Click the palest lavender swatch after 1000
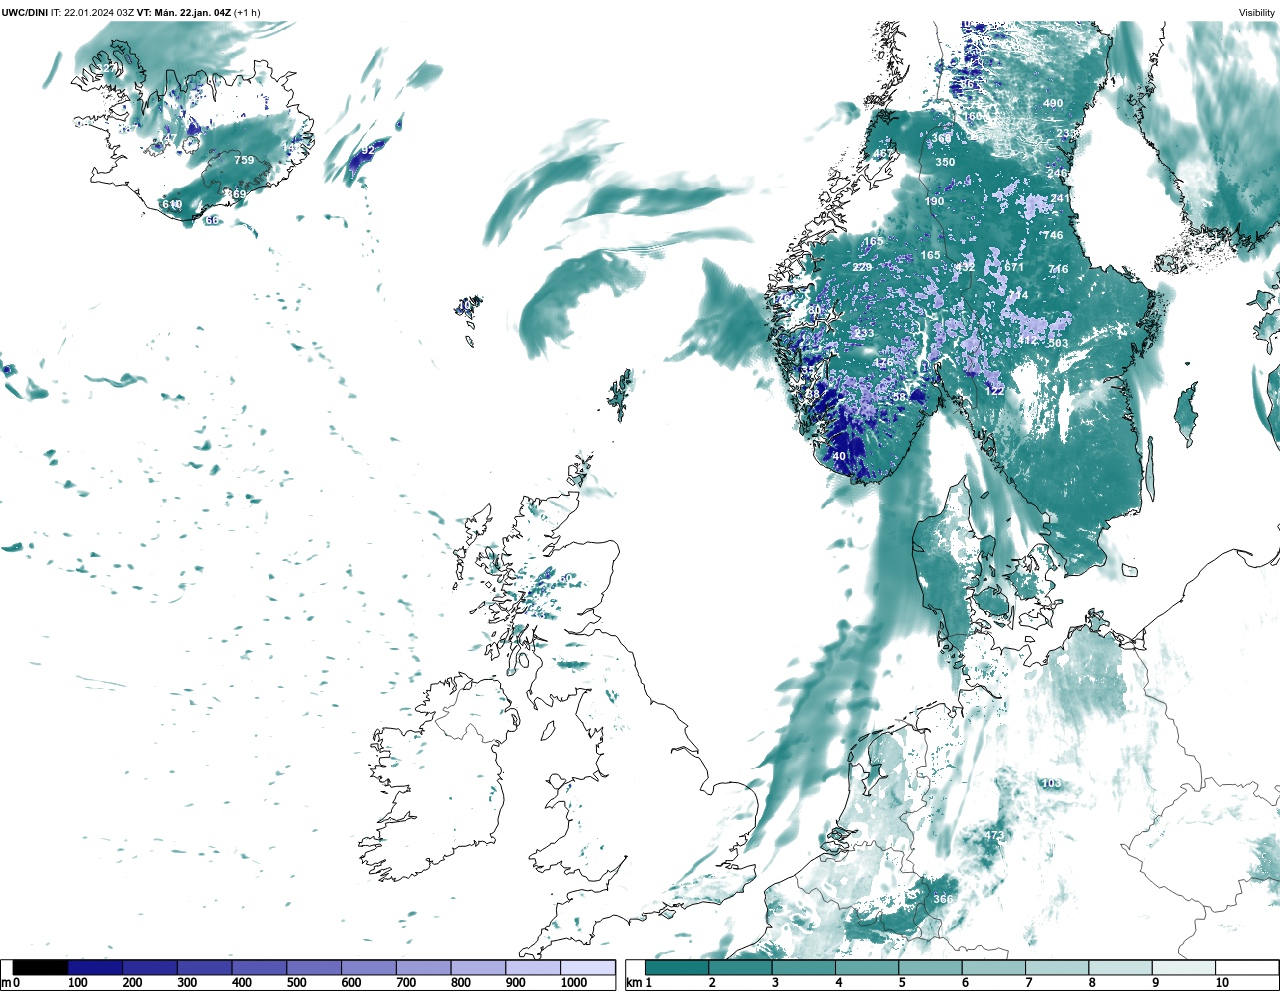 pyautogui.click(x=587, y=968)
